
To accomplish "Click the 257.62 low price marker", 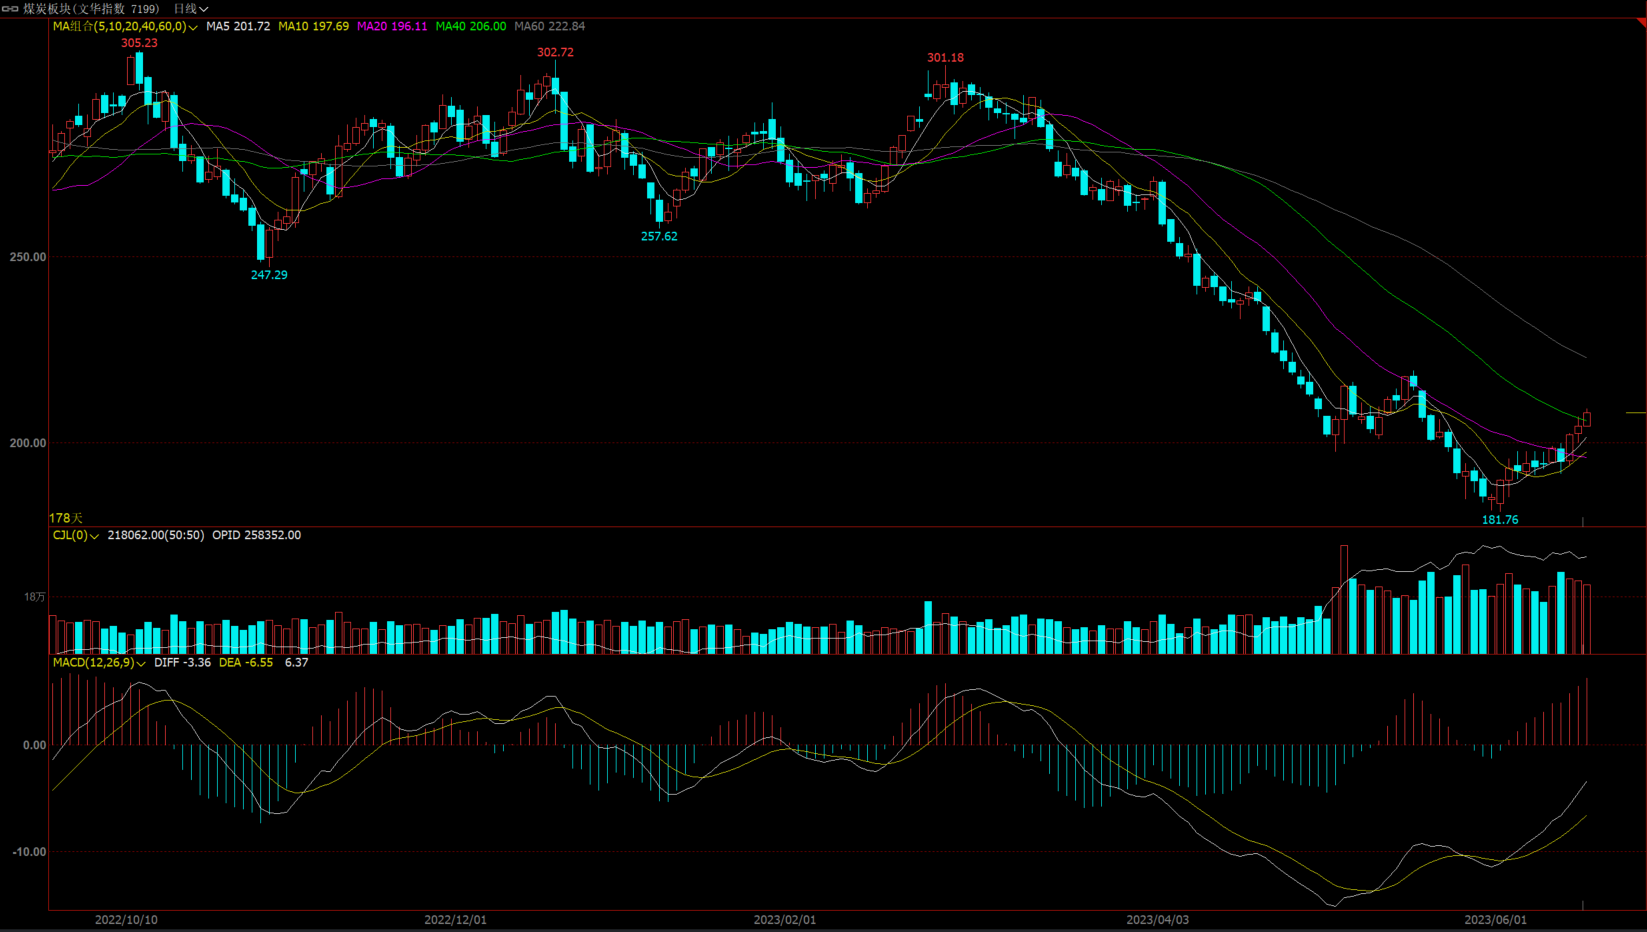I will click(x=659, y=237).
